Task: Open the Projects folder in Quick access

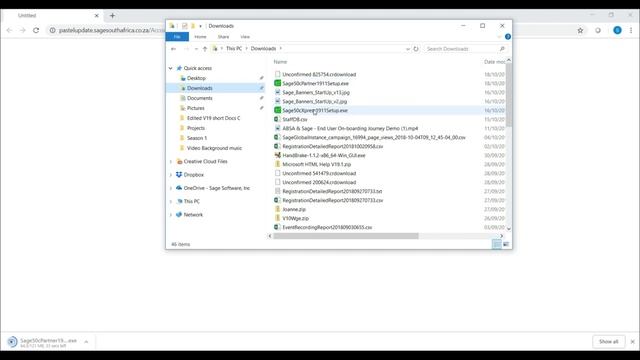Action: (196, 128)
